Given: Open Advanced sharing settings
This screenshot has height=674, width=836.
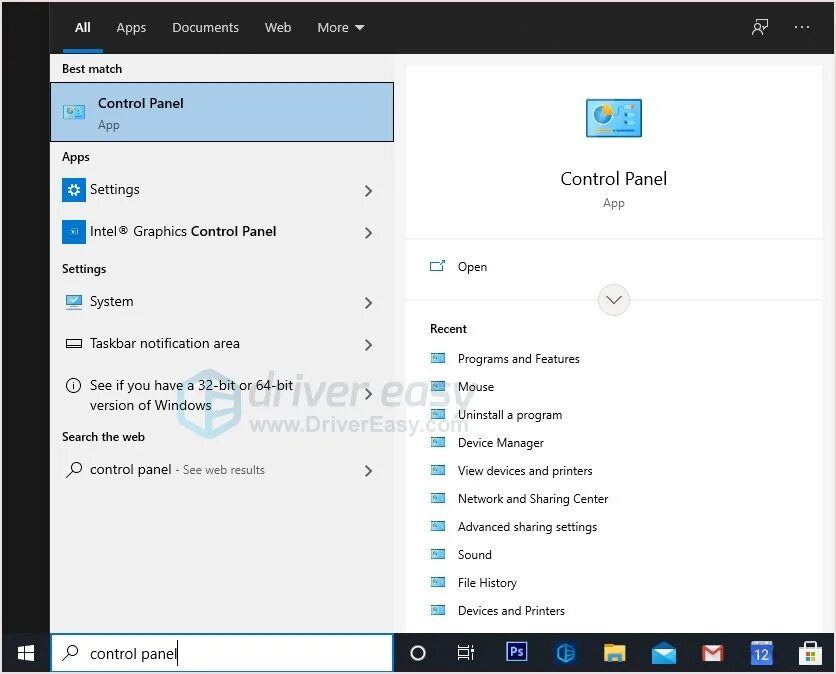Looking at the screenshot, I should [x=527, y=527].
